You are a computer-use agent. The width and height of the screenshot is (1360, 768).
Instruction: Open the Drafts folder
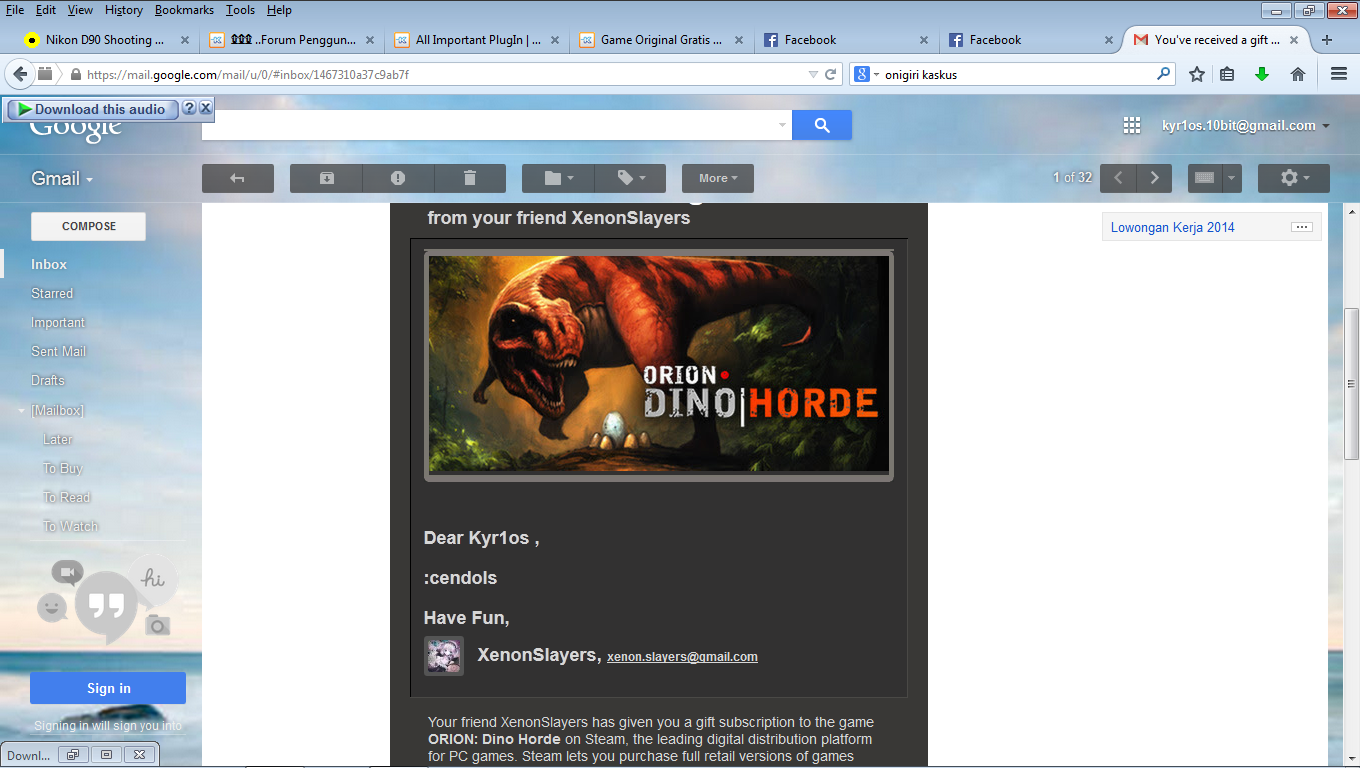point(48,380)
